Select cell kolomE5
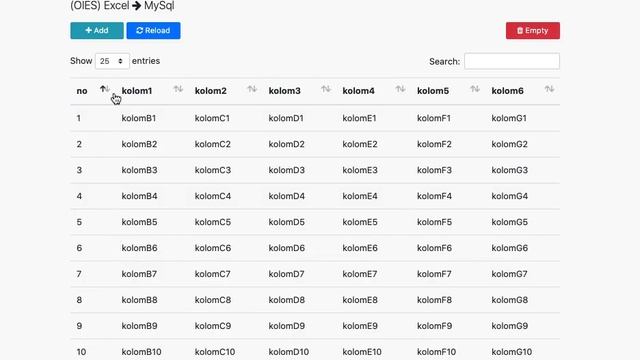This screenshot has height=360, width=640. point(360,222)
